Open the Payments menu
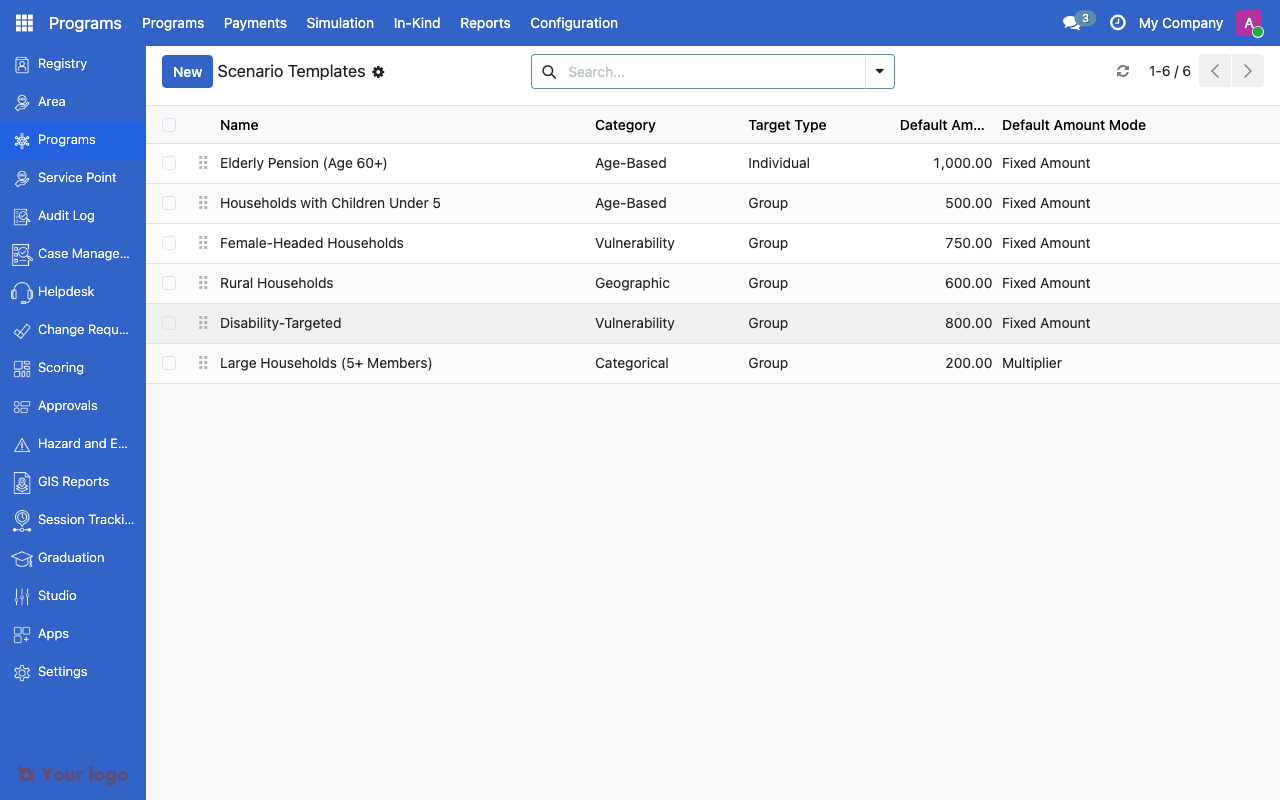Image resolution: width=1280 pixels, height=800 pixels. pyautogui.click(x=255, y=23)
